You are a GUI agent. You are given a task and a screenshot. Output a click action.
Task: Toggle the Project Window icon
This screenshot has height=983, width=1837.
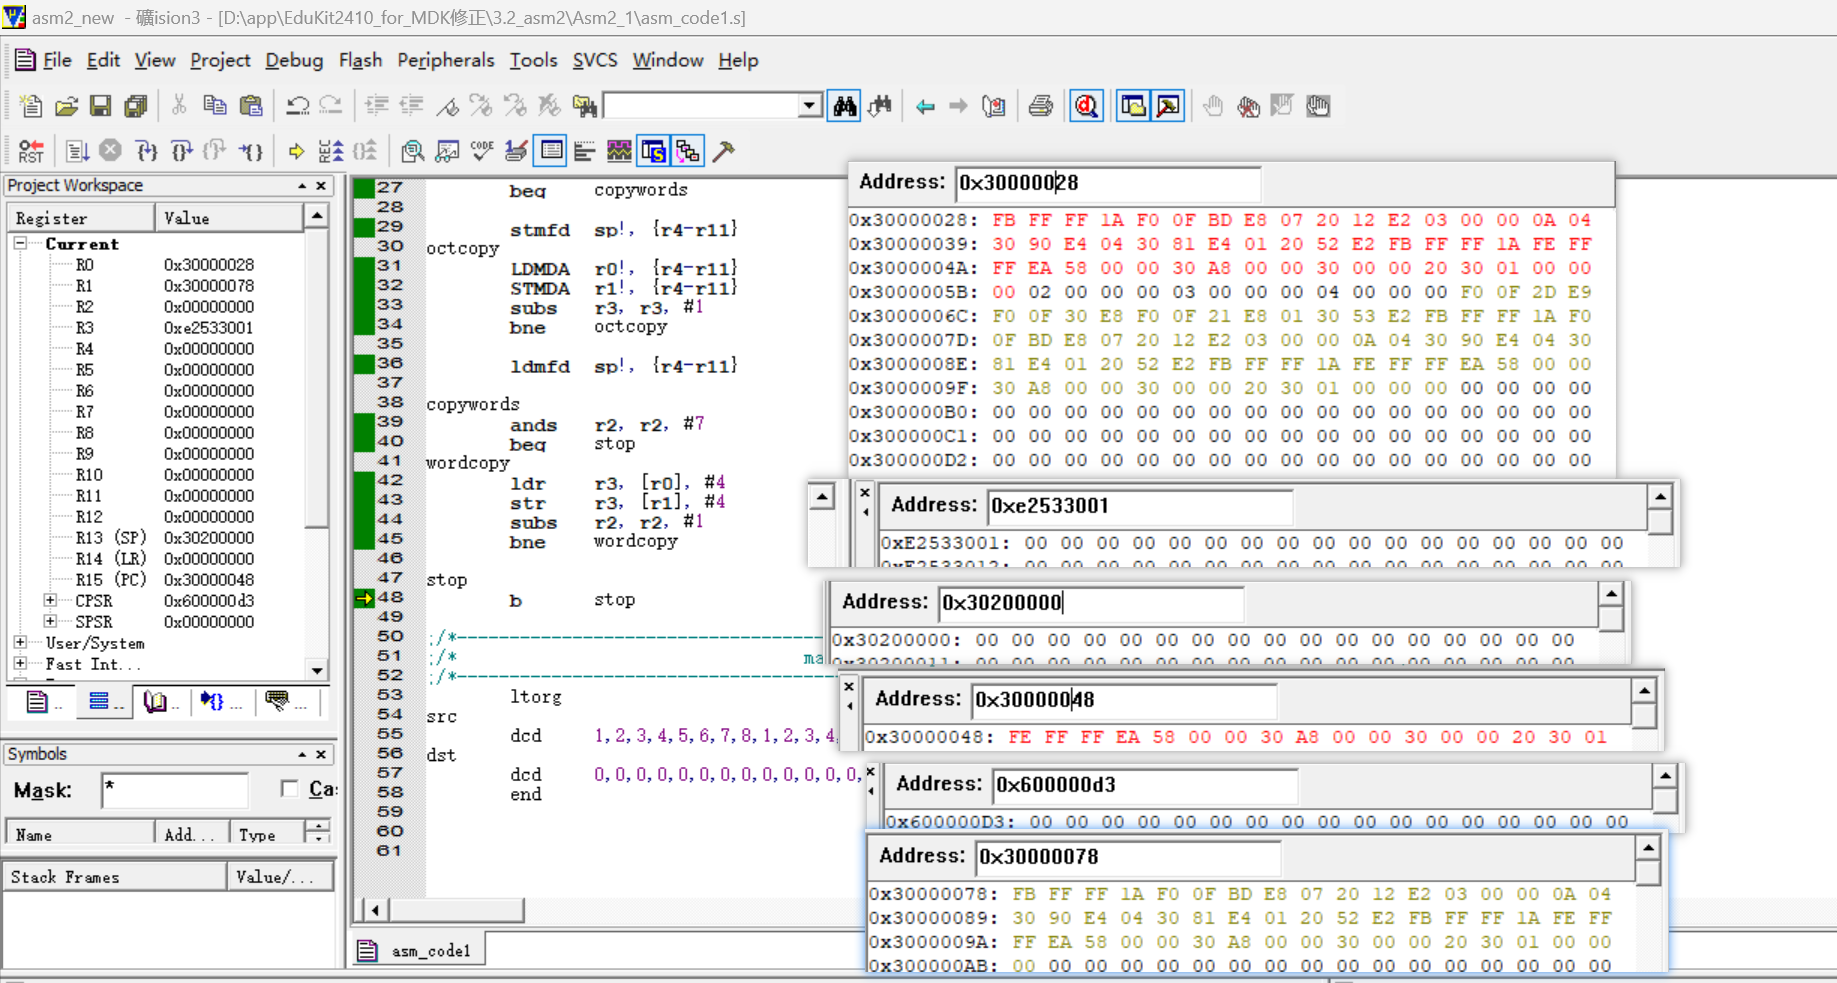(1133, 105)
